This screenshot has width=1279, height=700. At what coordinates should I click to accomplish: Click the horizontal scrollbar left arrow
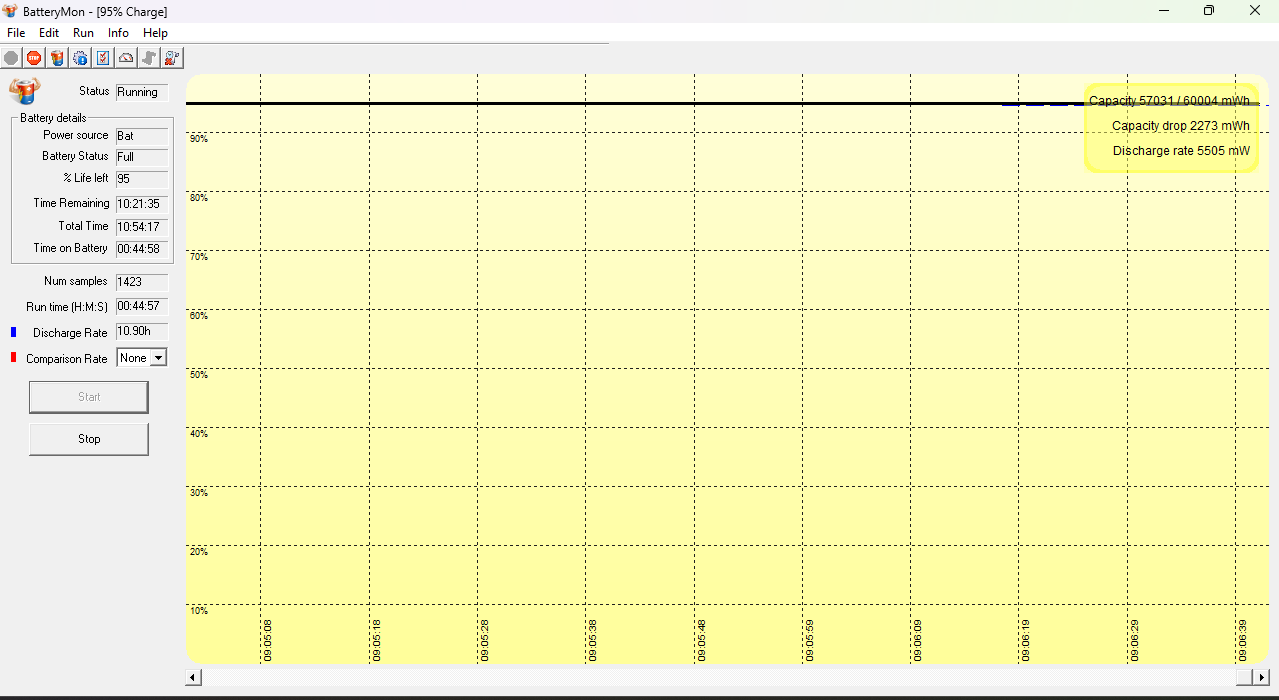(x=194, y=678)
